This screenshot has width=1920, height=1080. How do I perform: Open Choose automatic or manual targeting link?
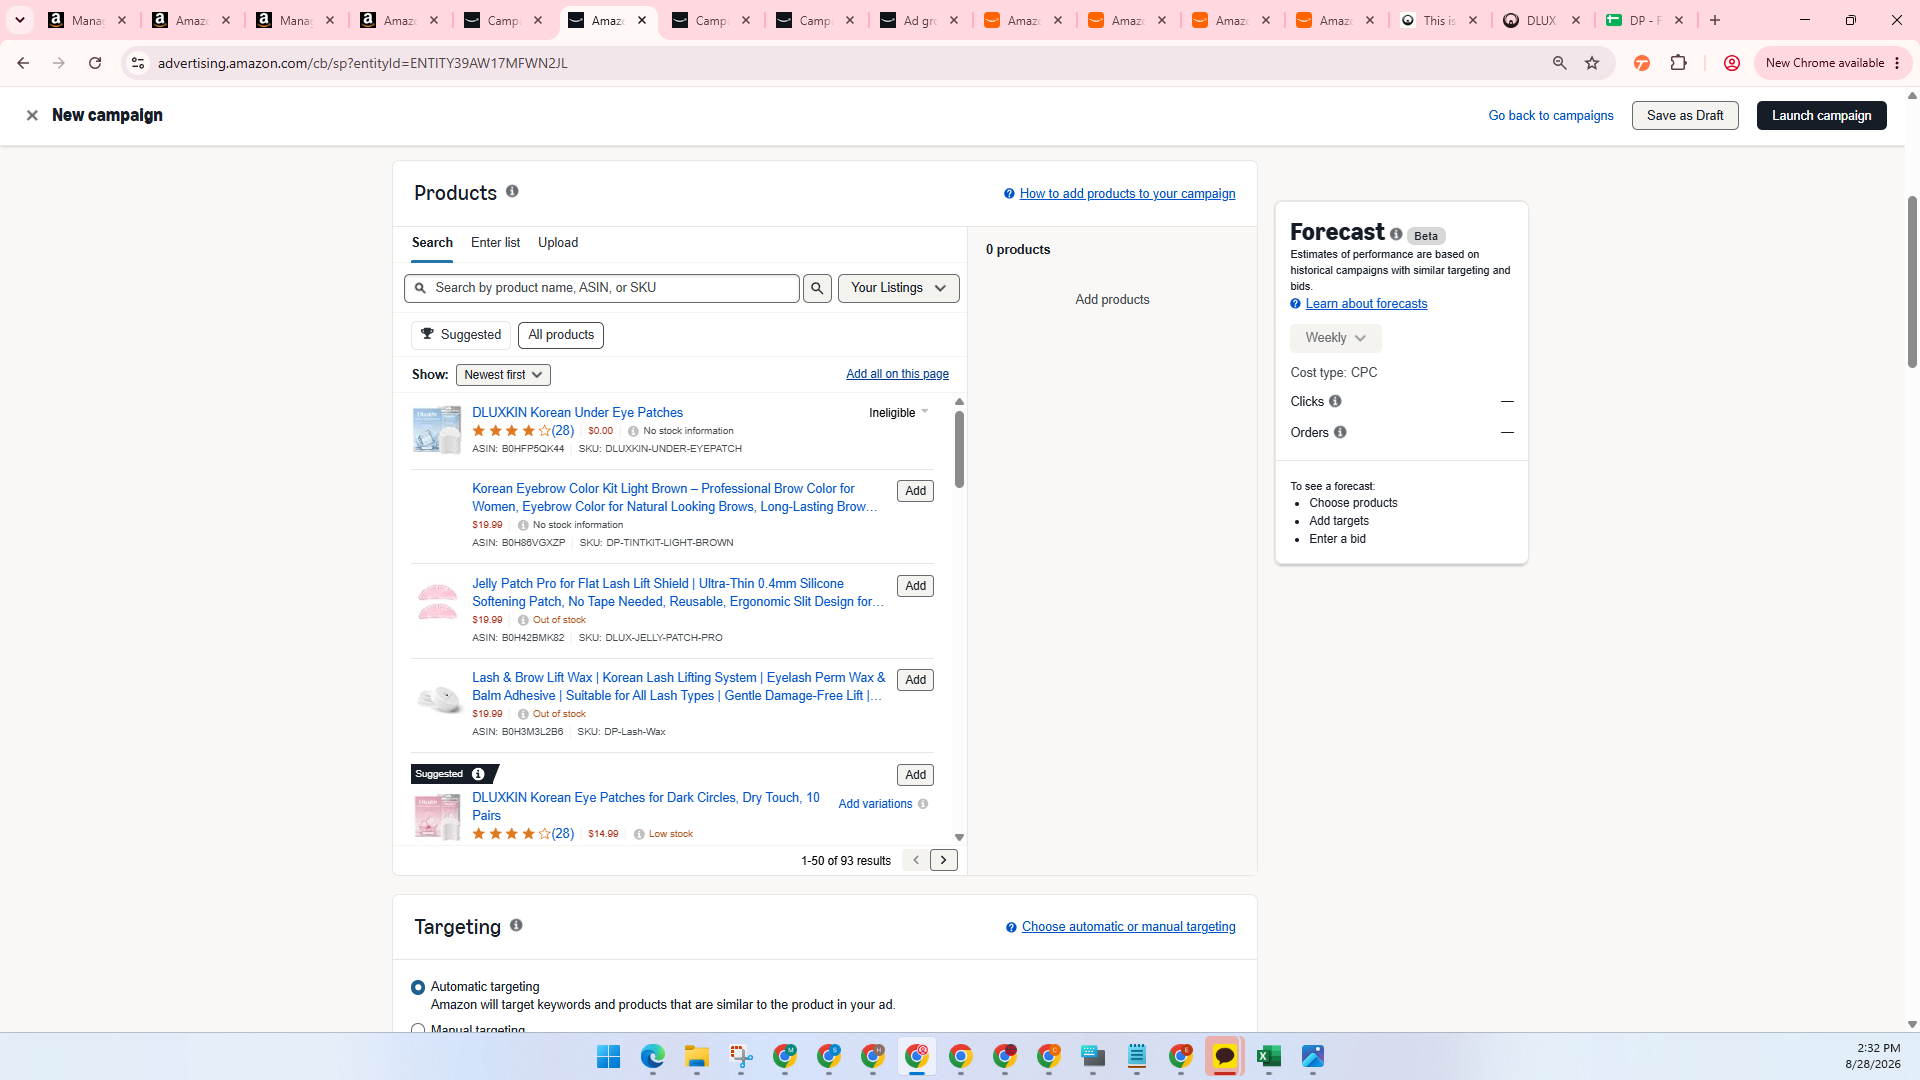[x=1128, y=927]
